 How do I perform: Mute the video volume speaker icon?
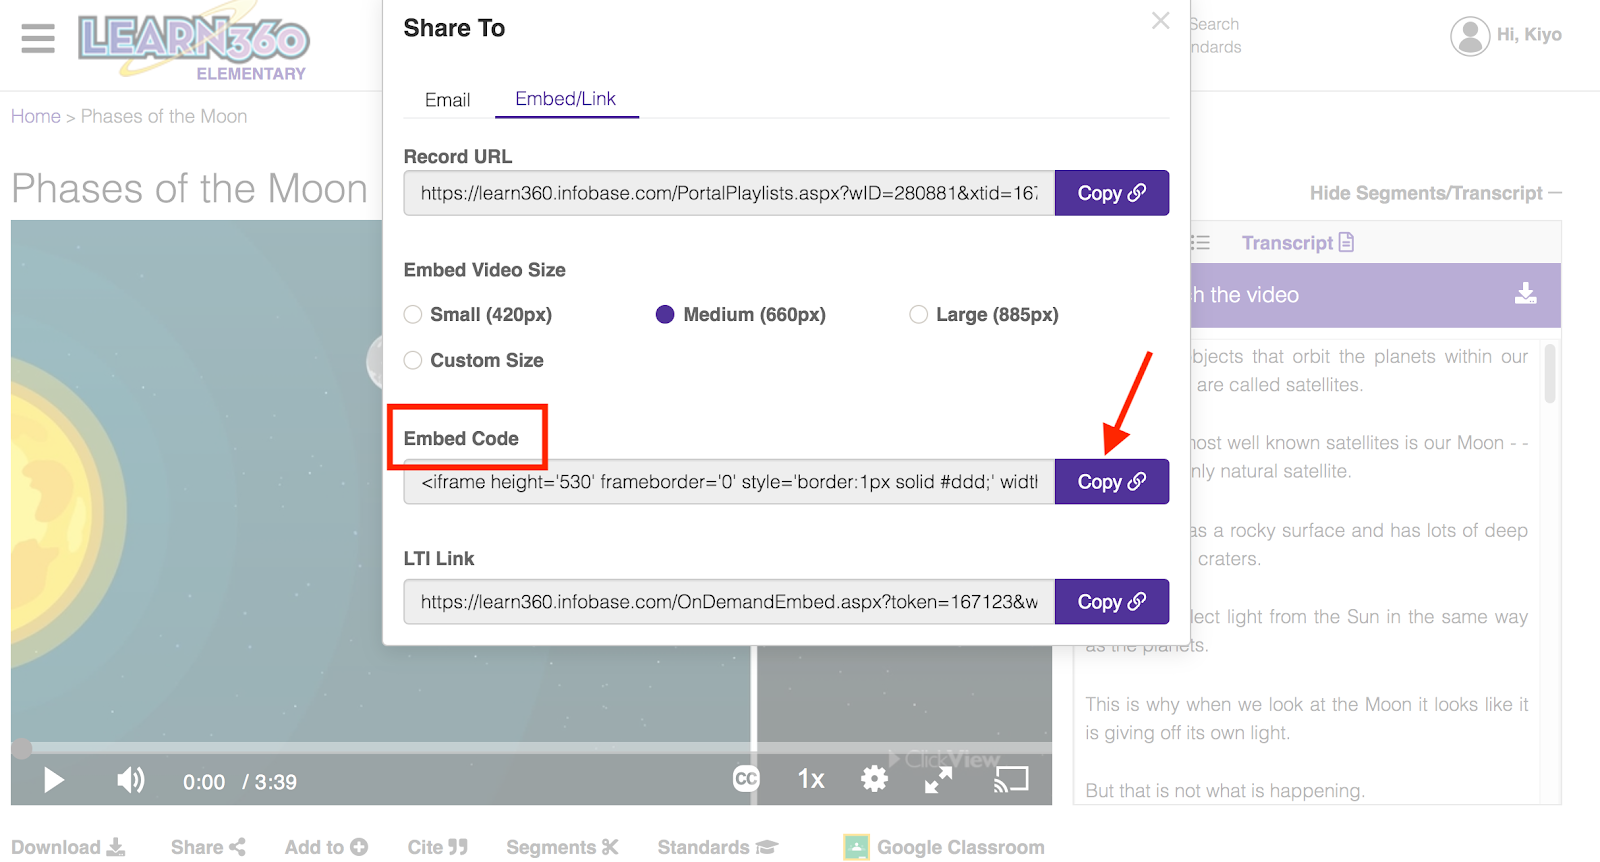click(130, 780)
